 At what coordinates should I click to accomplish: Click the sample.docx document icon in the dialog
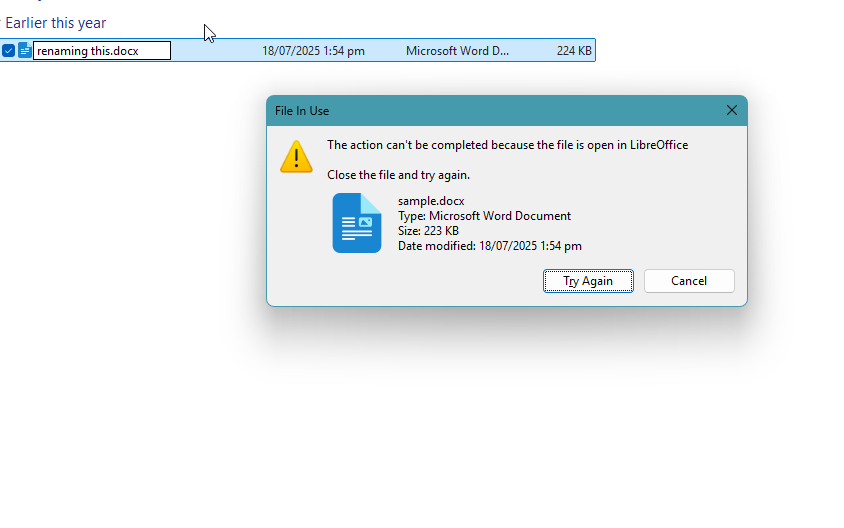point(357,223)
